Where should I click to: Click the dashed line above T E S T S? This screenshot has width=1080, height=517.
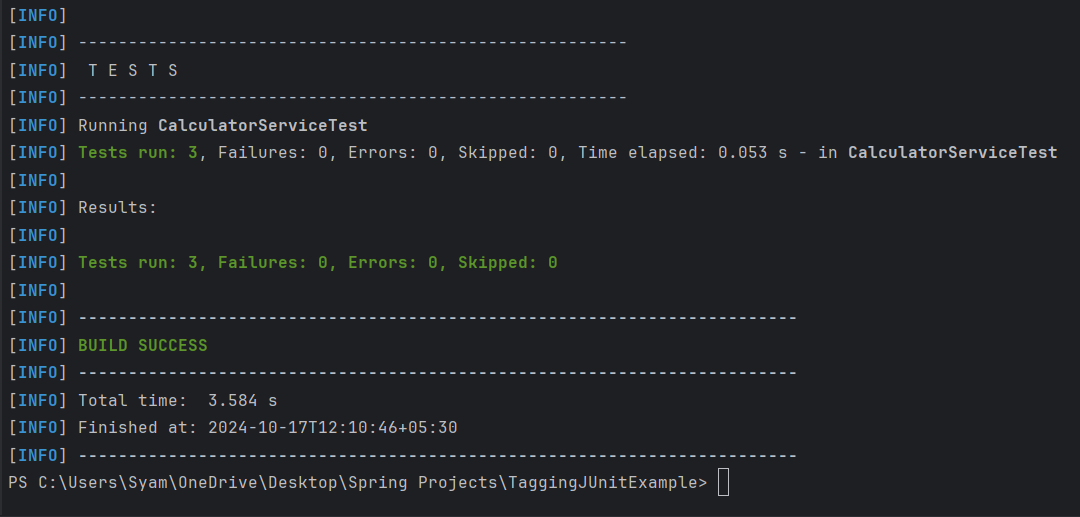pos(352,43)
